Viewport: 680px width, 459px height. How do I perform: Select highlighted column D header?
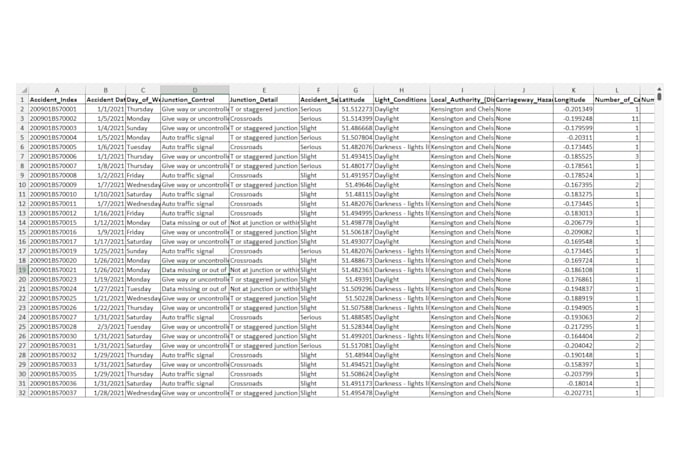pos(195,90)
